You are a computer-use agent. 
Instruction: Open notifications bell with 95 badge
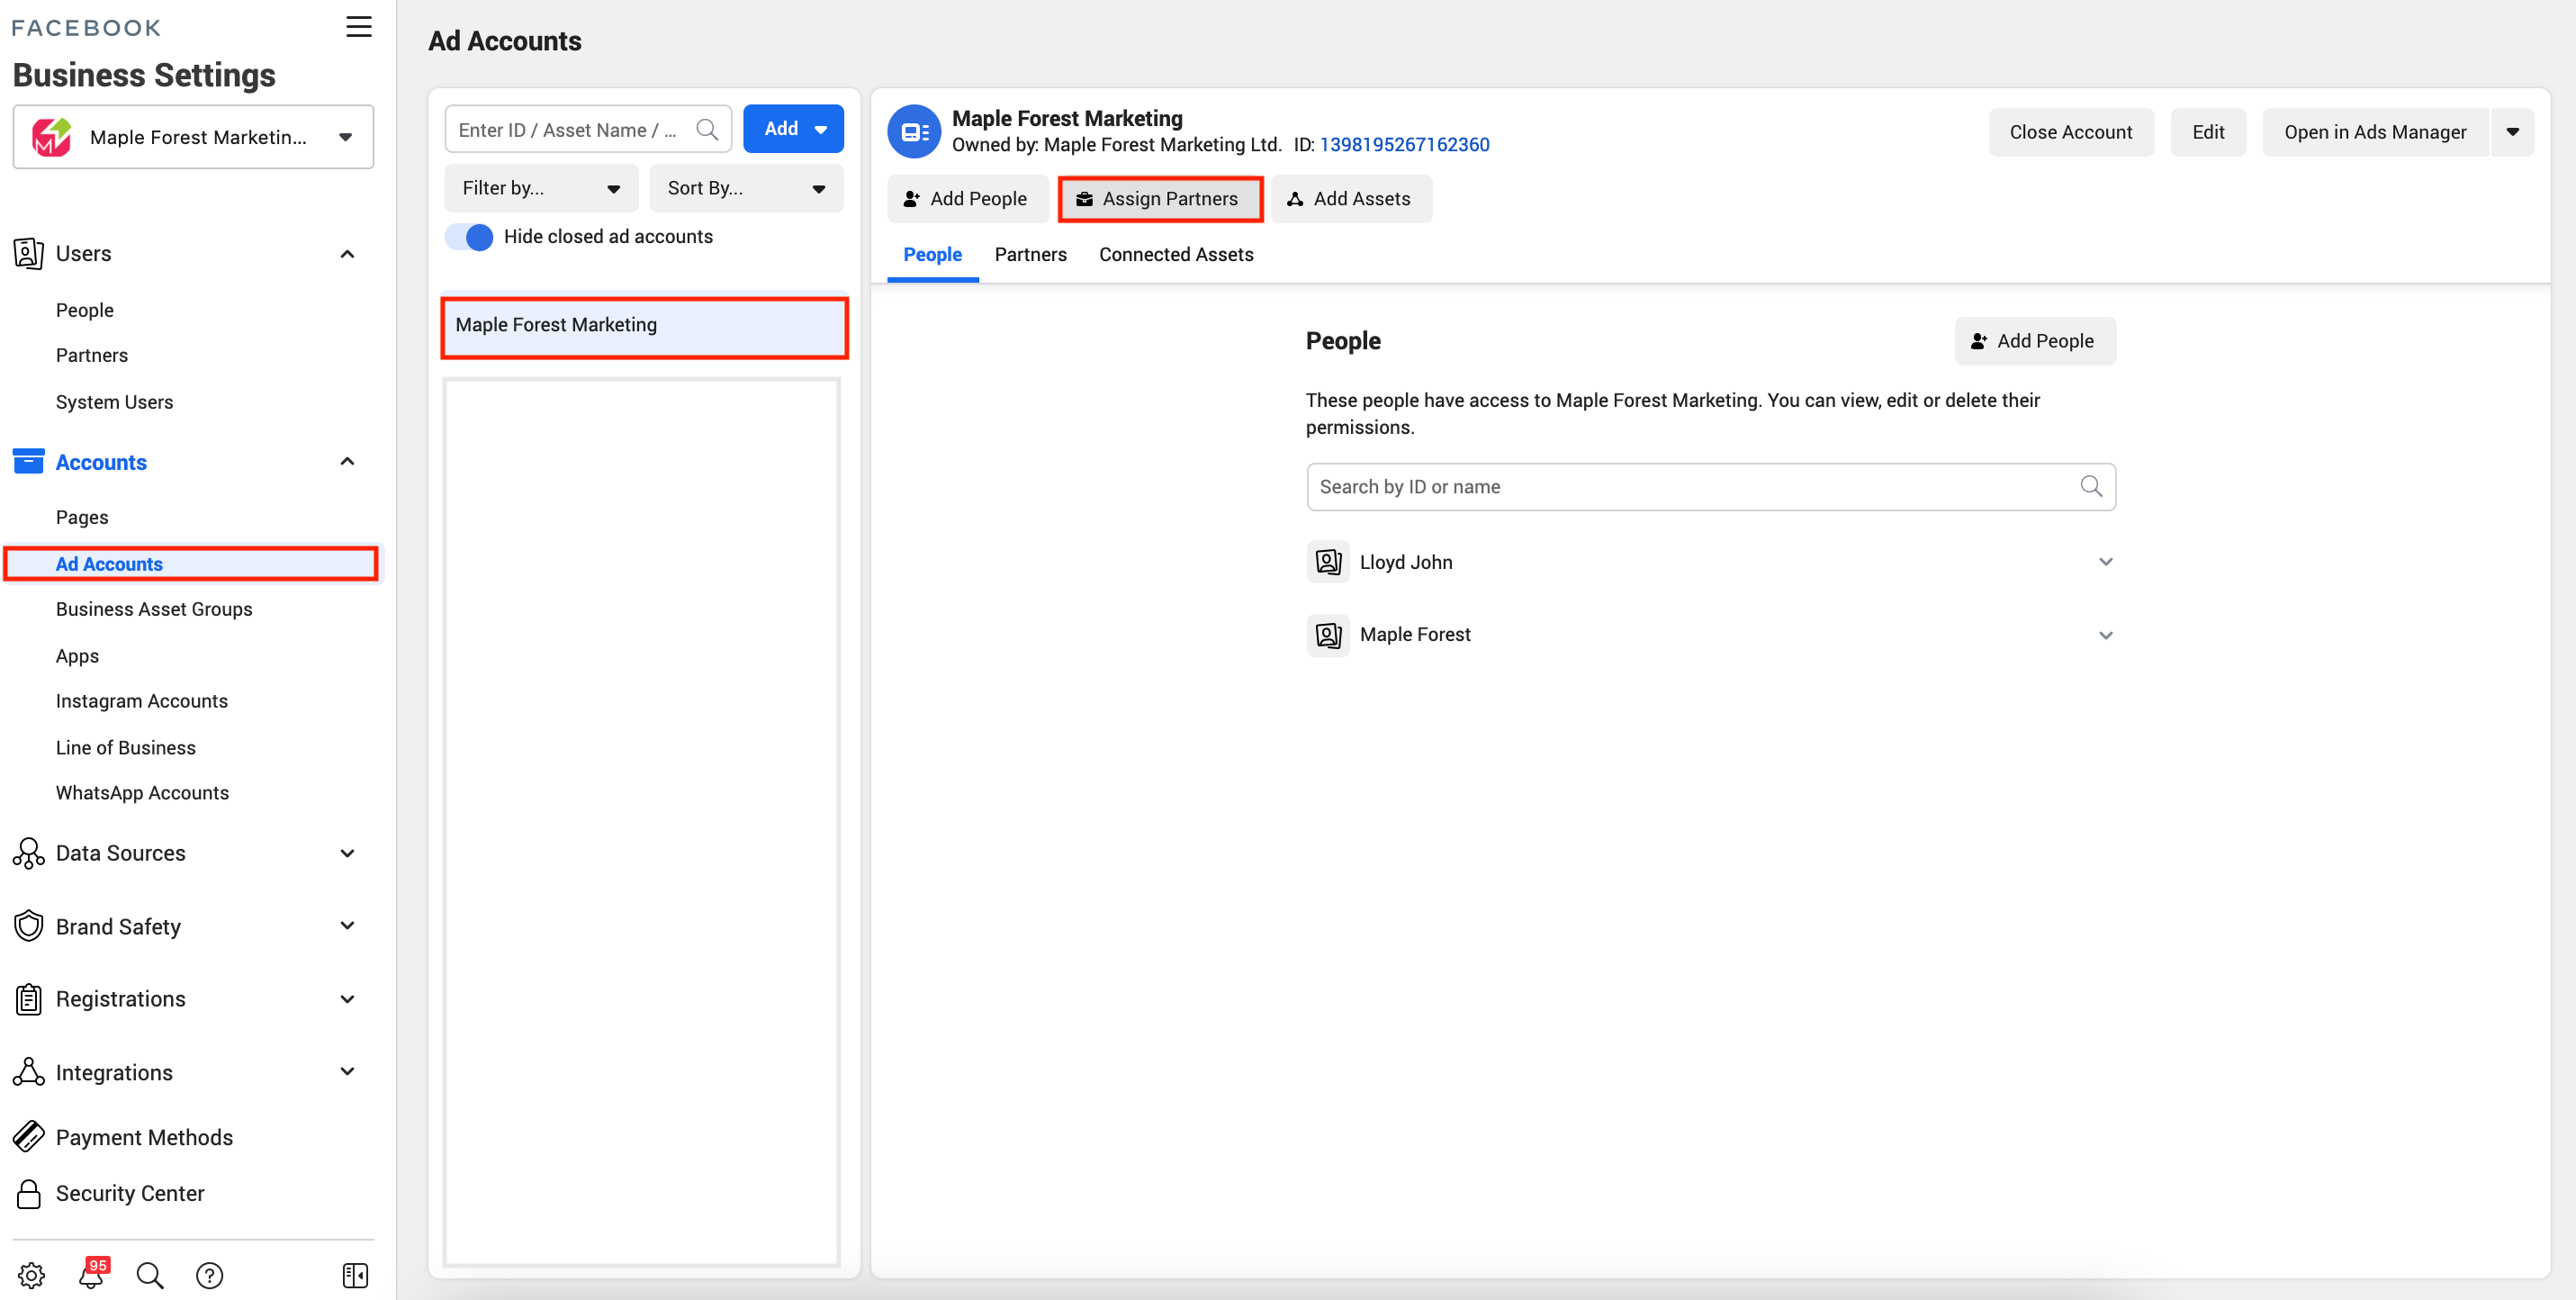[x=91, y=1273]
